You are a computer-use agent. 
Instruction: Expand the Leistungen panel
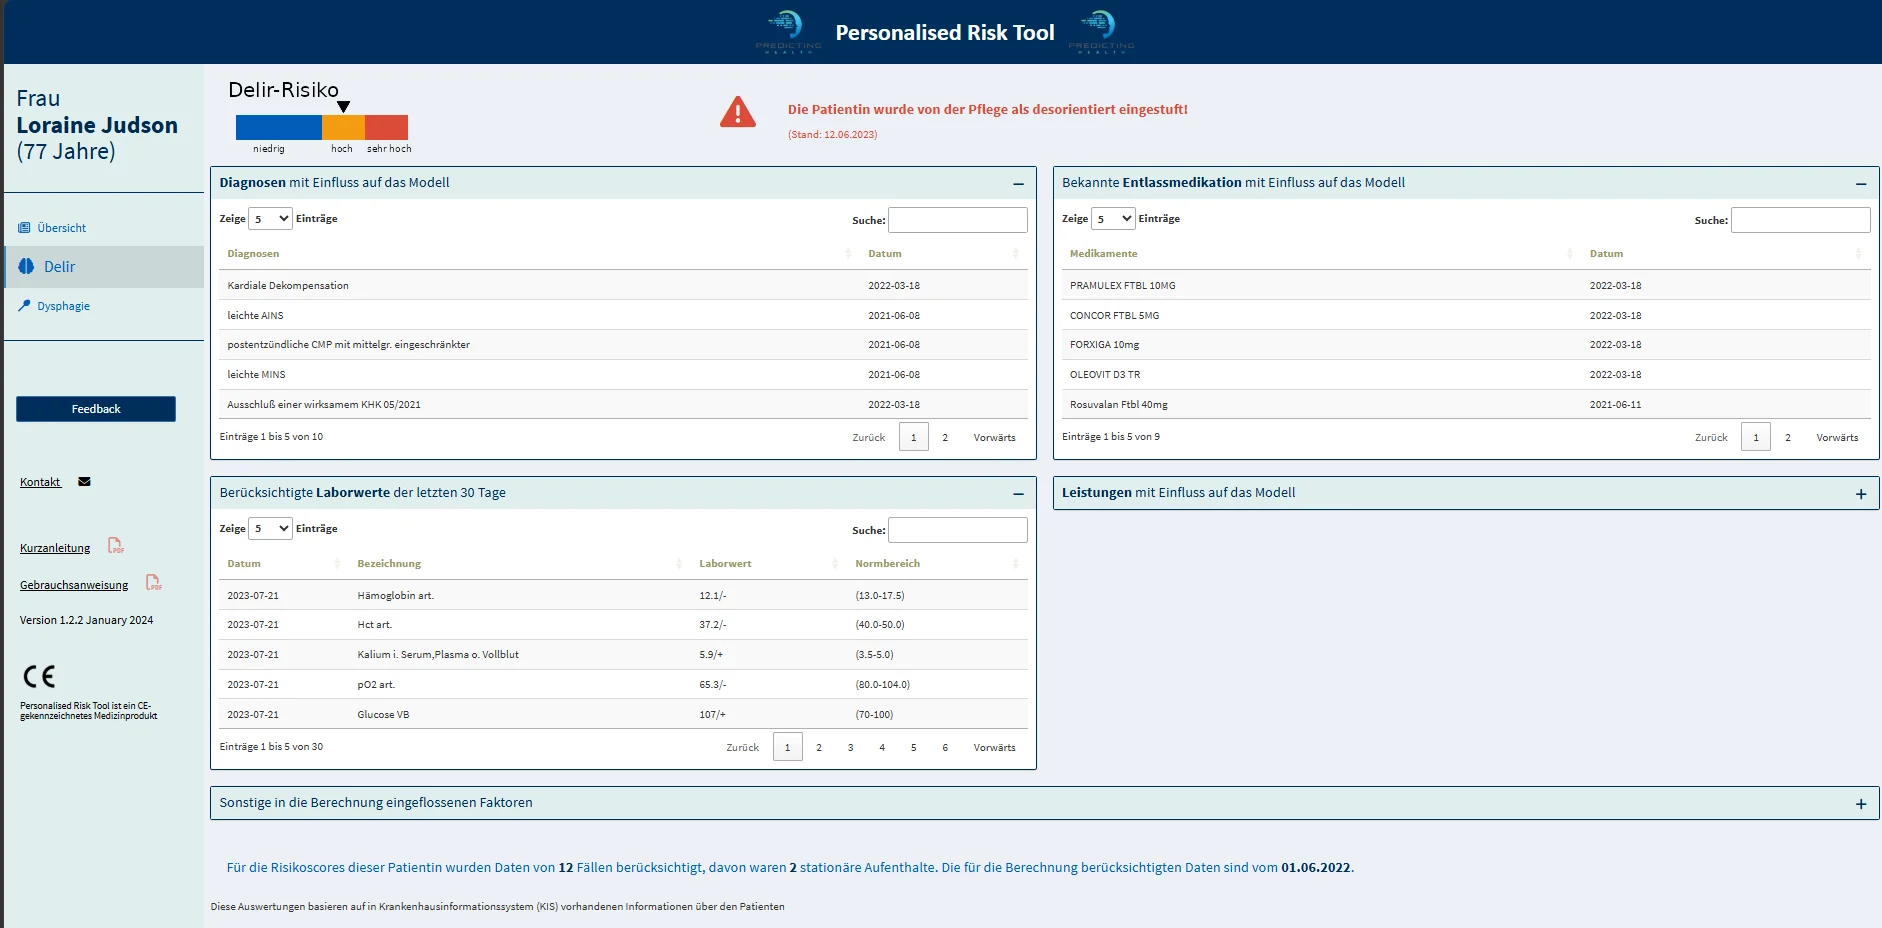click(1861, 494)
